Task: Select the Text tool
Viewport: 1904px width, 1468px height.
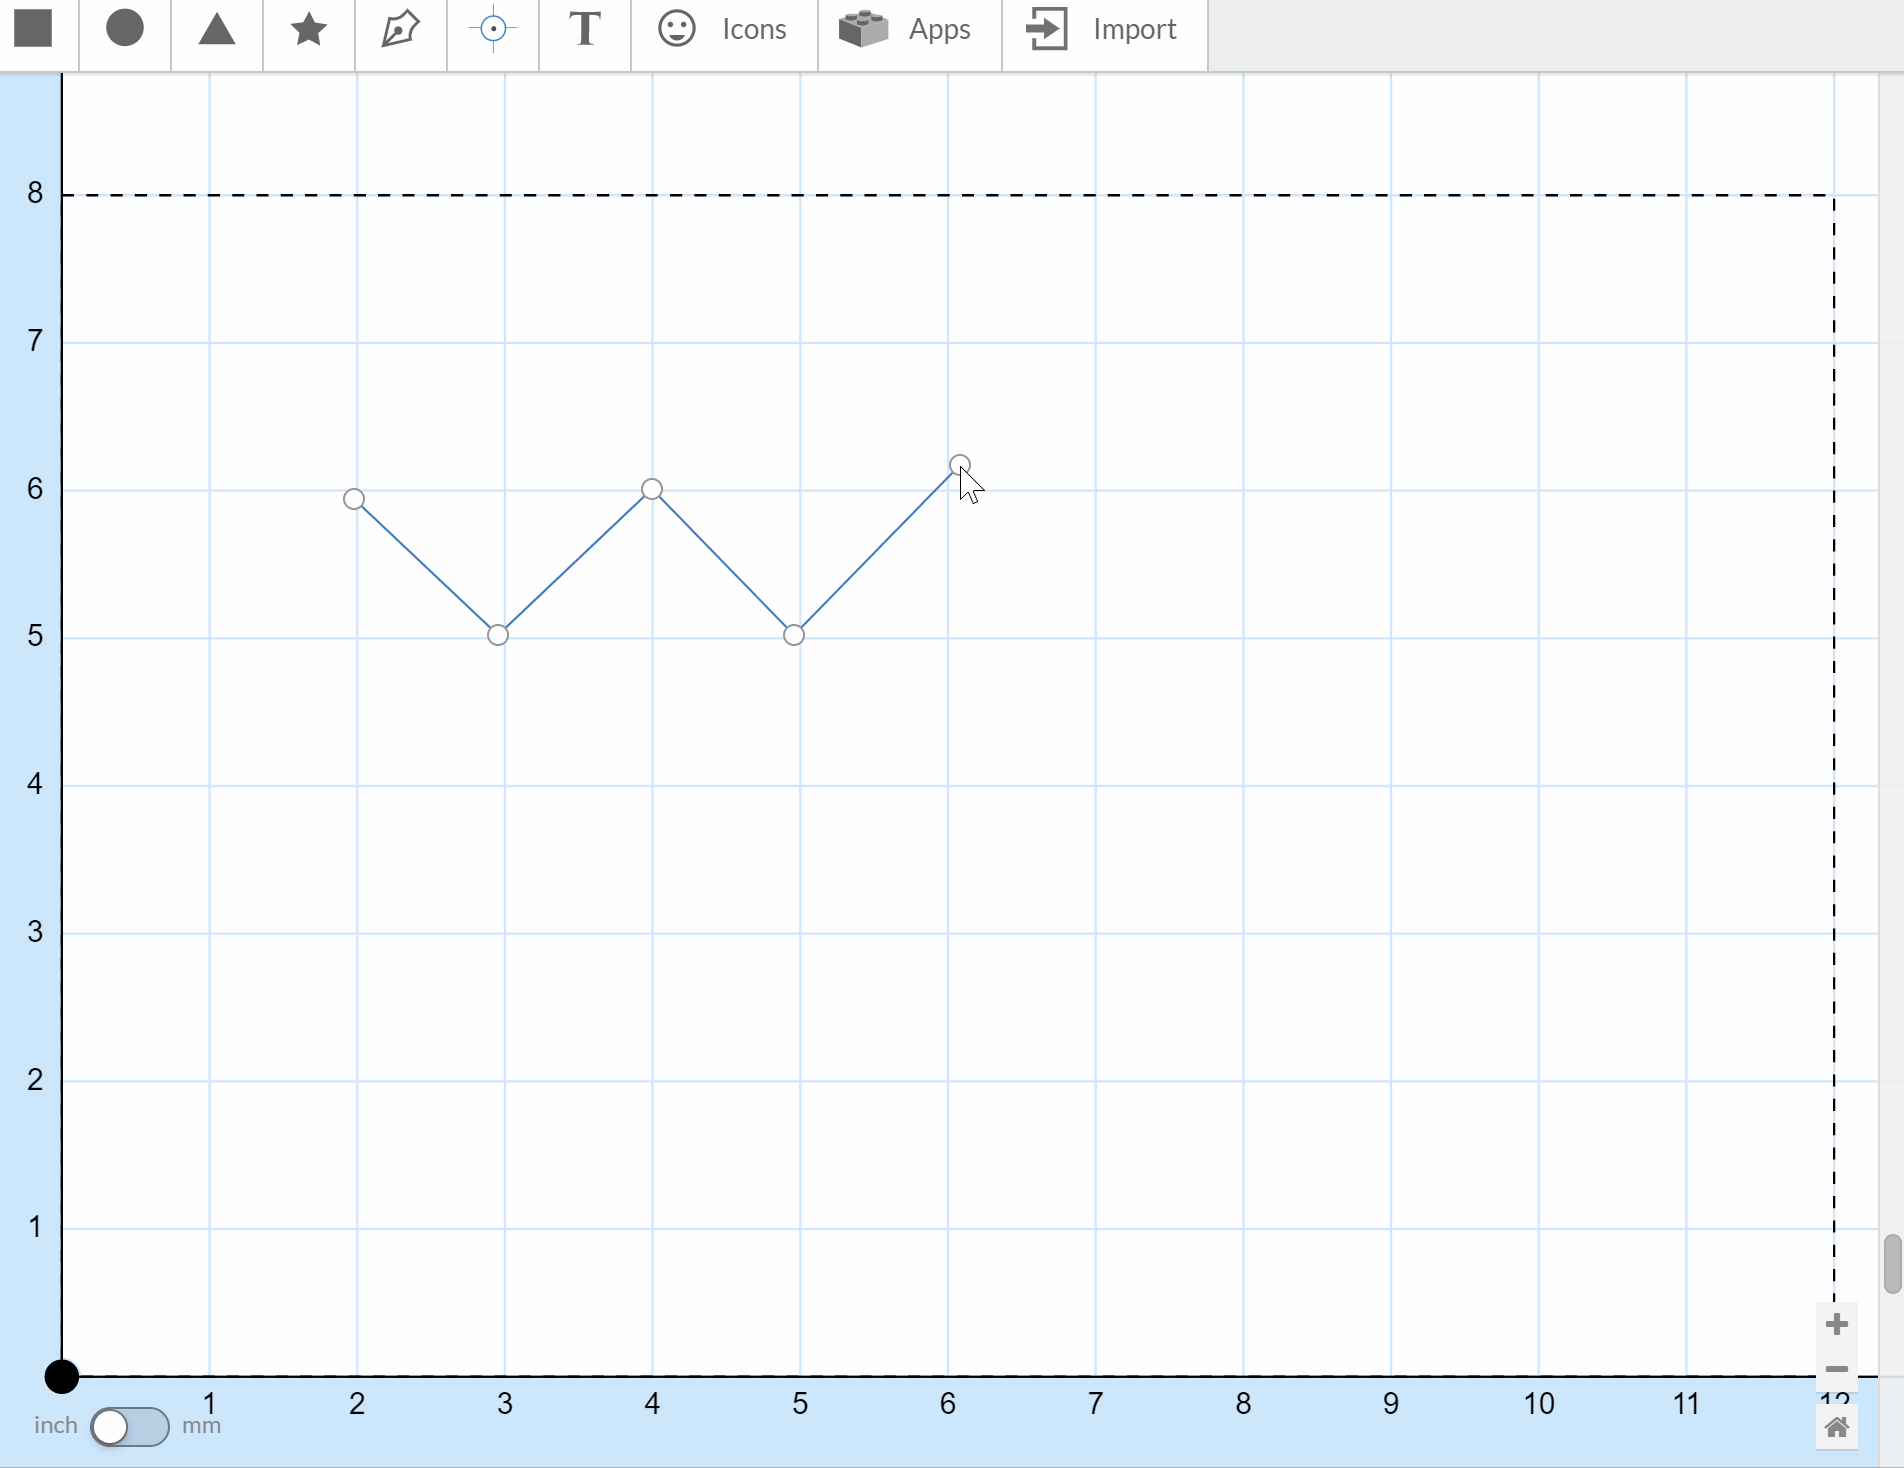Action: click(x=585, y=30)
